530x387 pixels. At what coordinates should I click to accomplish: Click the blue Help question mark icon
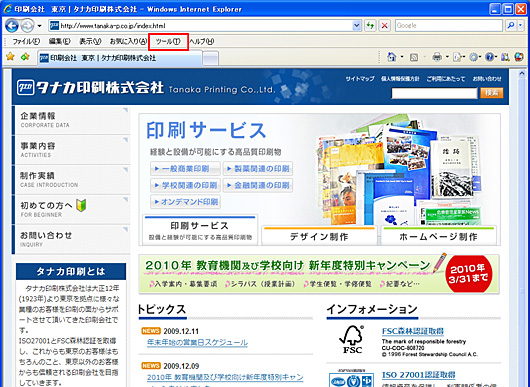coord(489,57)
